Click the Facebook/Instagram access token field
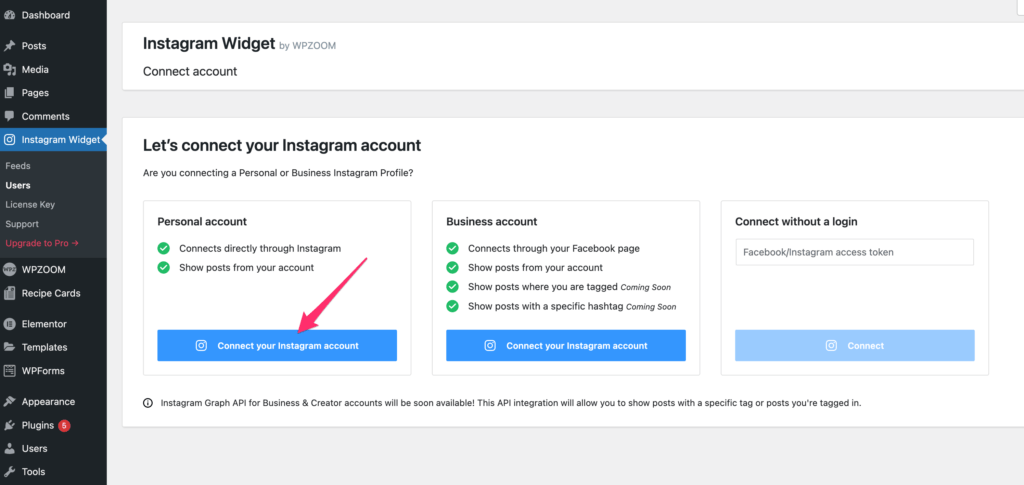1024x485 pixels. point(854,252)
